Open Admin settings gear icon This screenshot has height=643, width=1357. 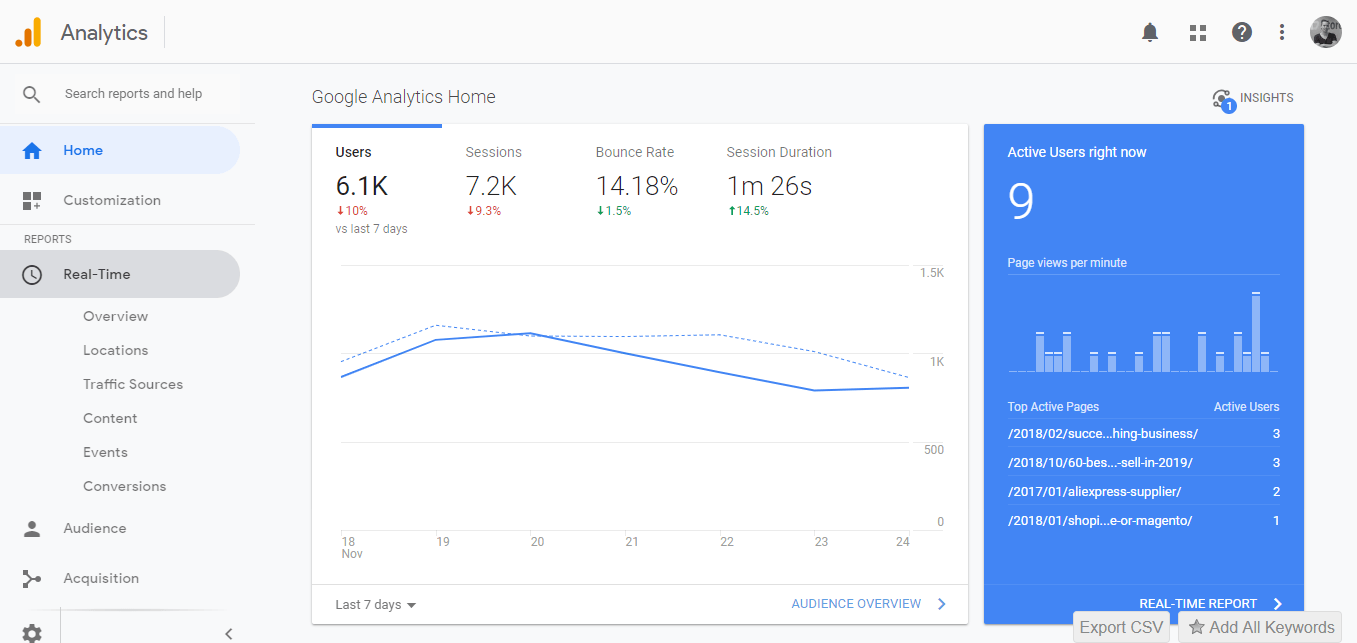[x=32, y=632]
